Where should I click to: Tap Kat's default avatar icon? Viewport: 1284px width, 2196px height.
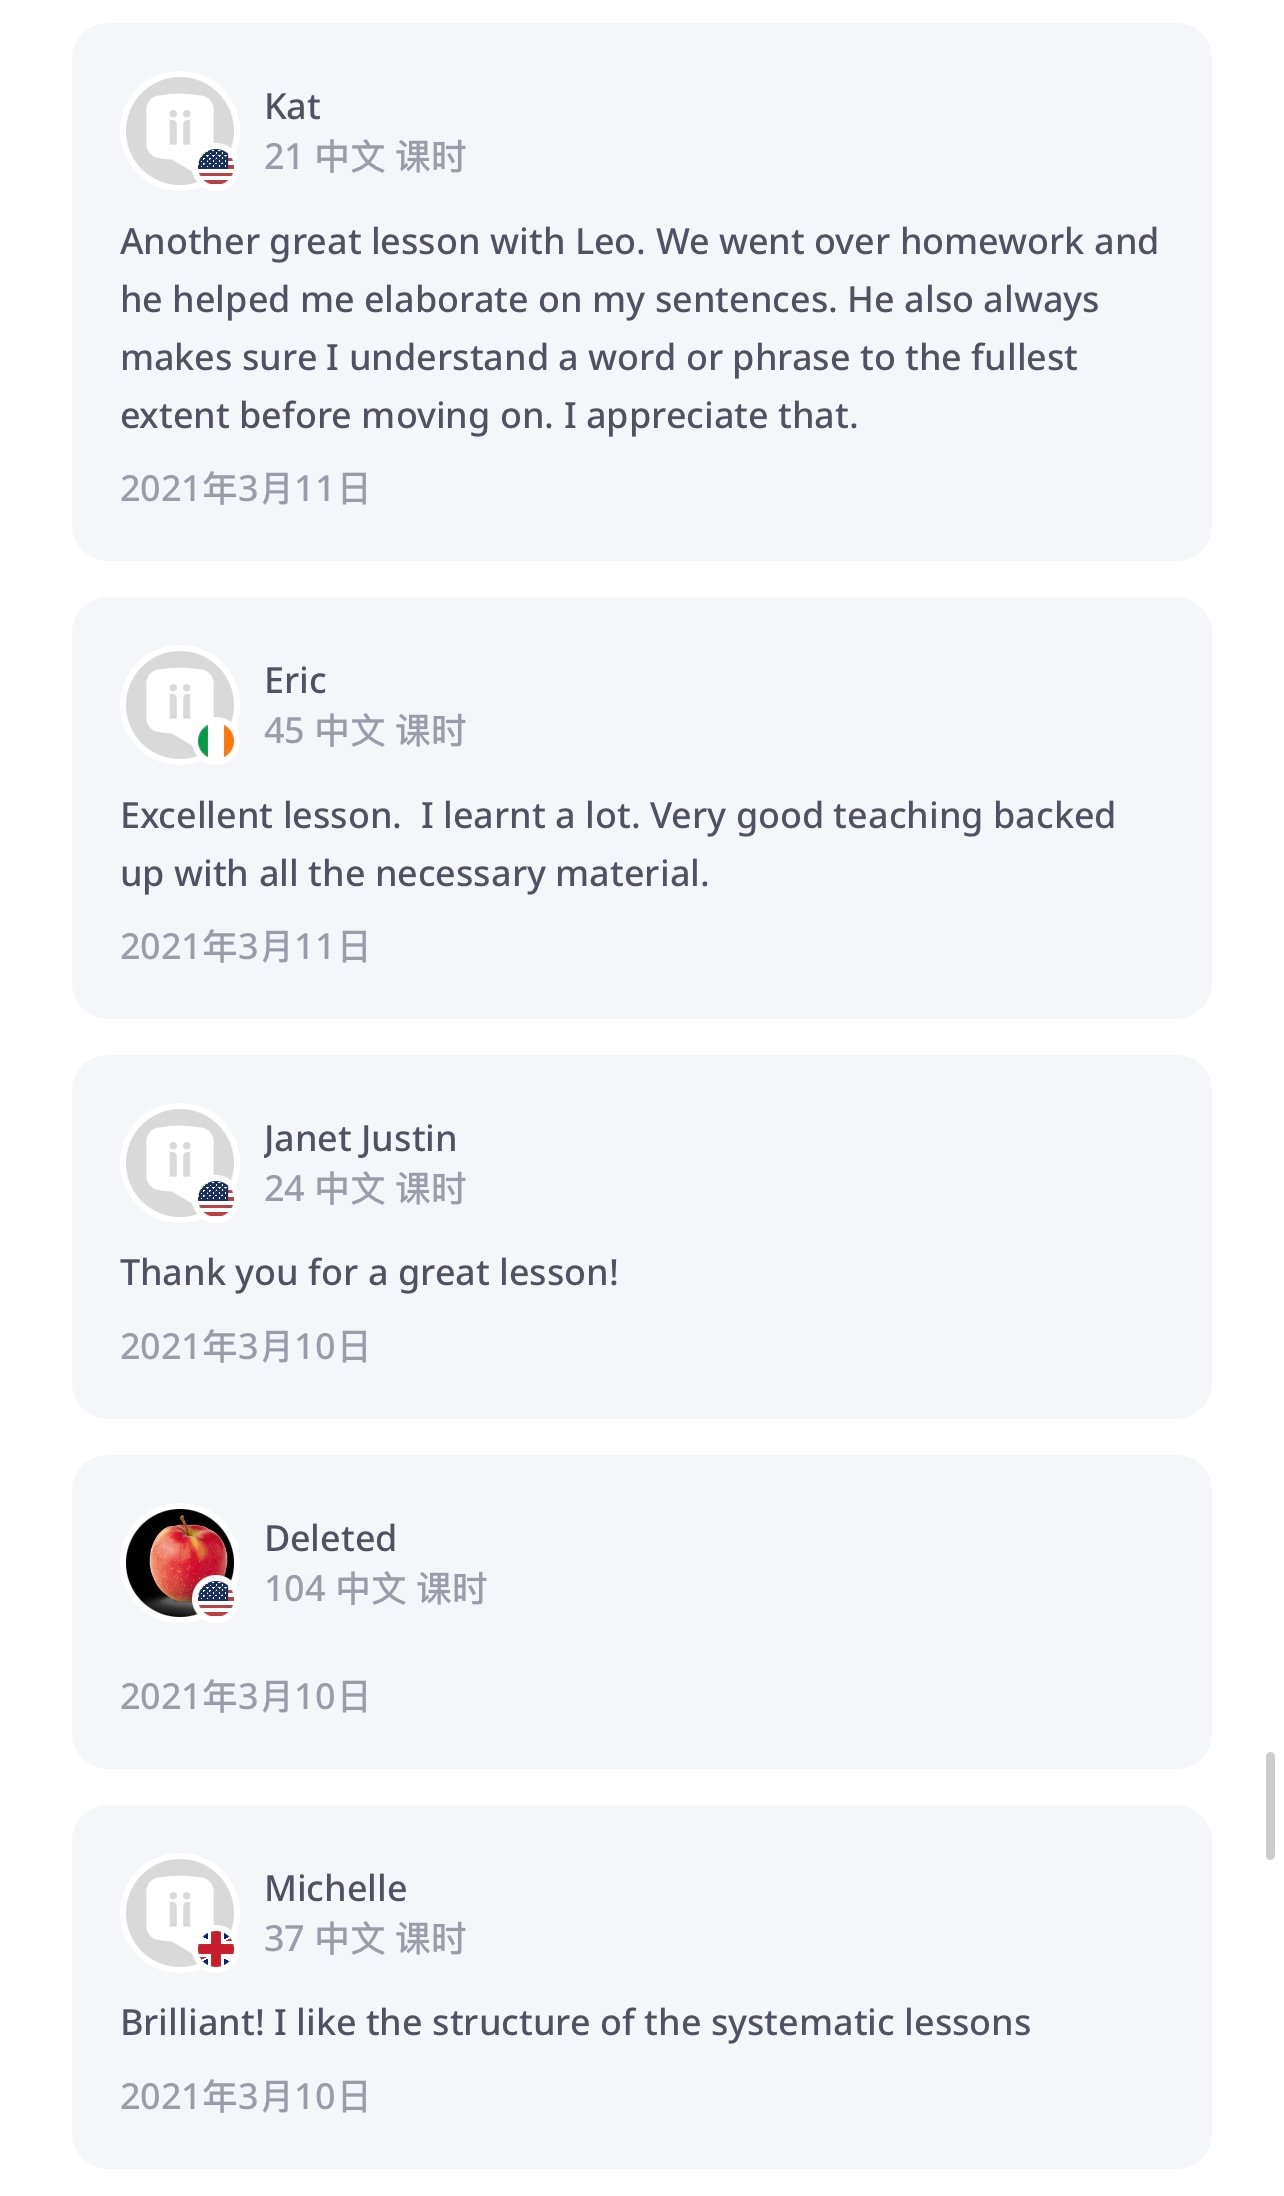click(177, 129)
